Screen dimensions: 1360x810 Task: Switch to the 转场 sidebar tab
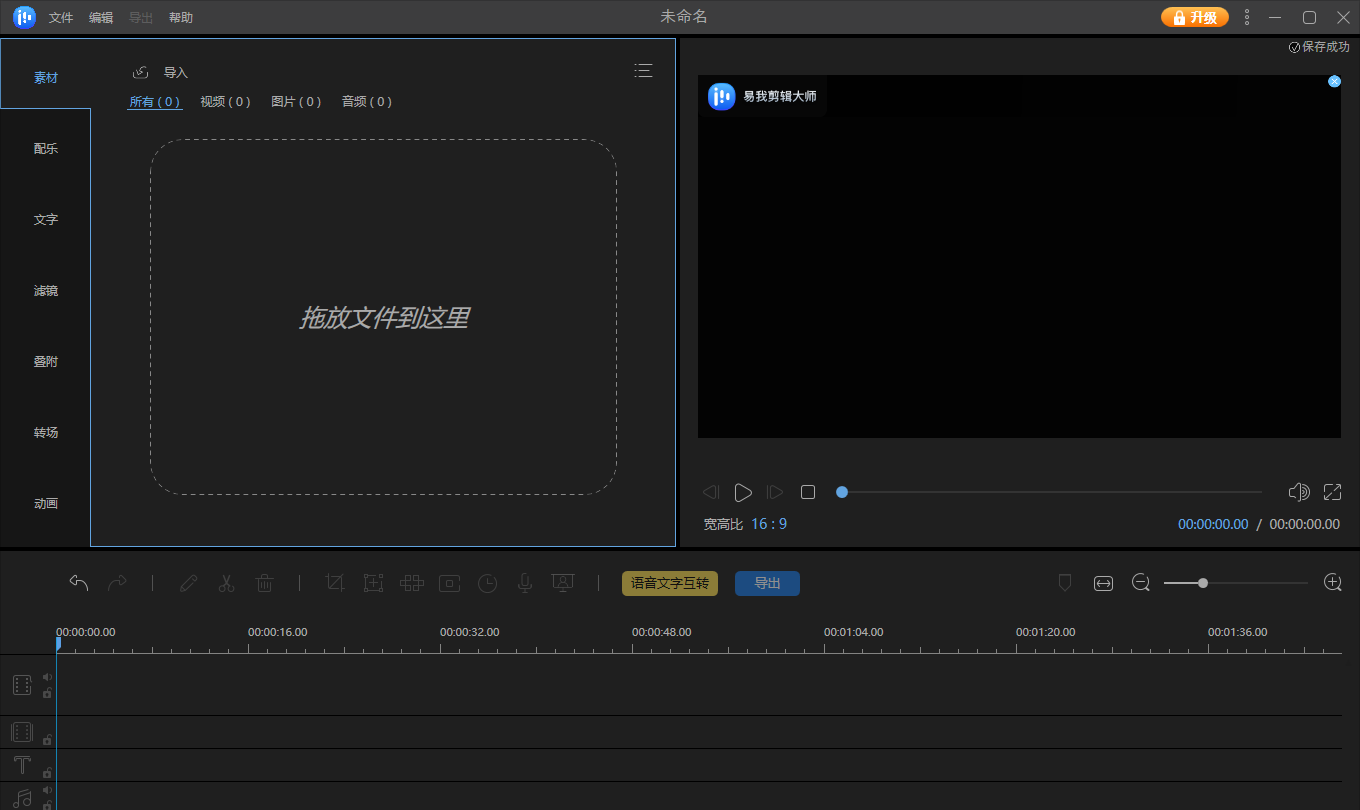46,432
